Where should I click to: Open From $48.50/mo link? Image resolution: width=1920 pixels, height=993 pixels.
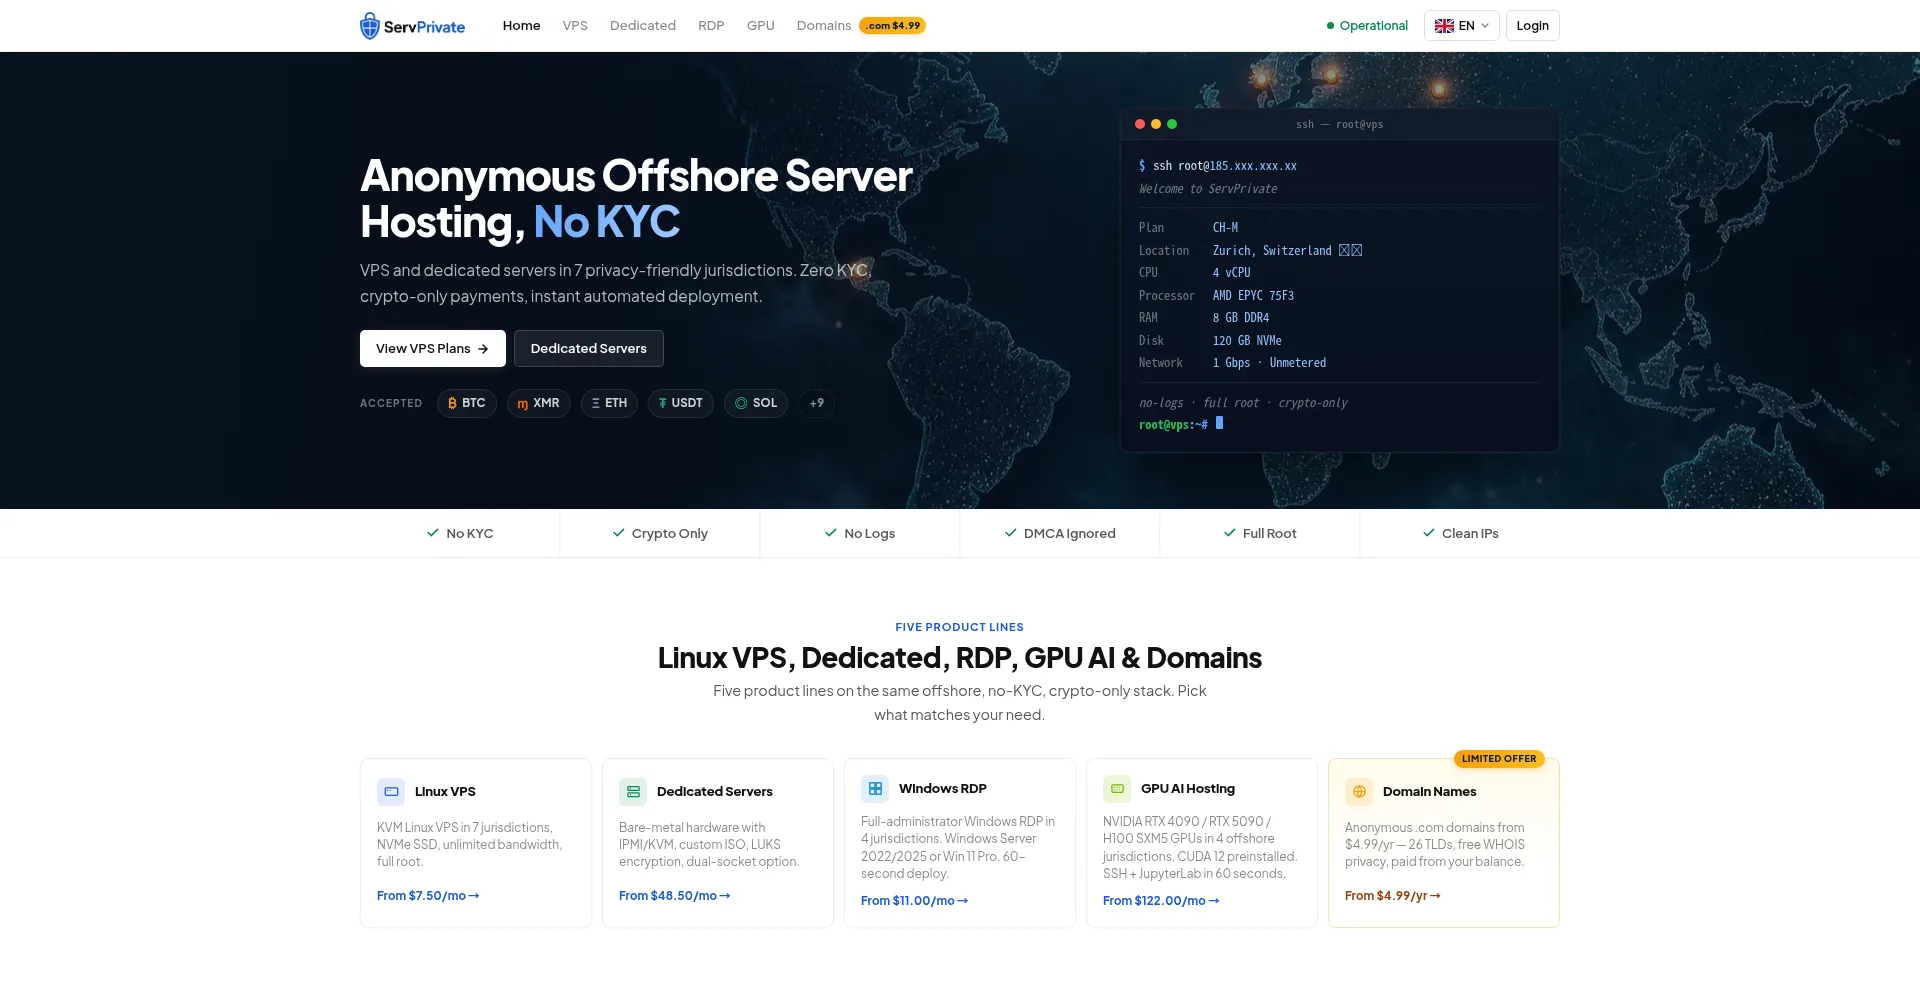point(675,896)
